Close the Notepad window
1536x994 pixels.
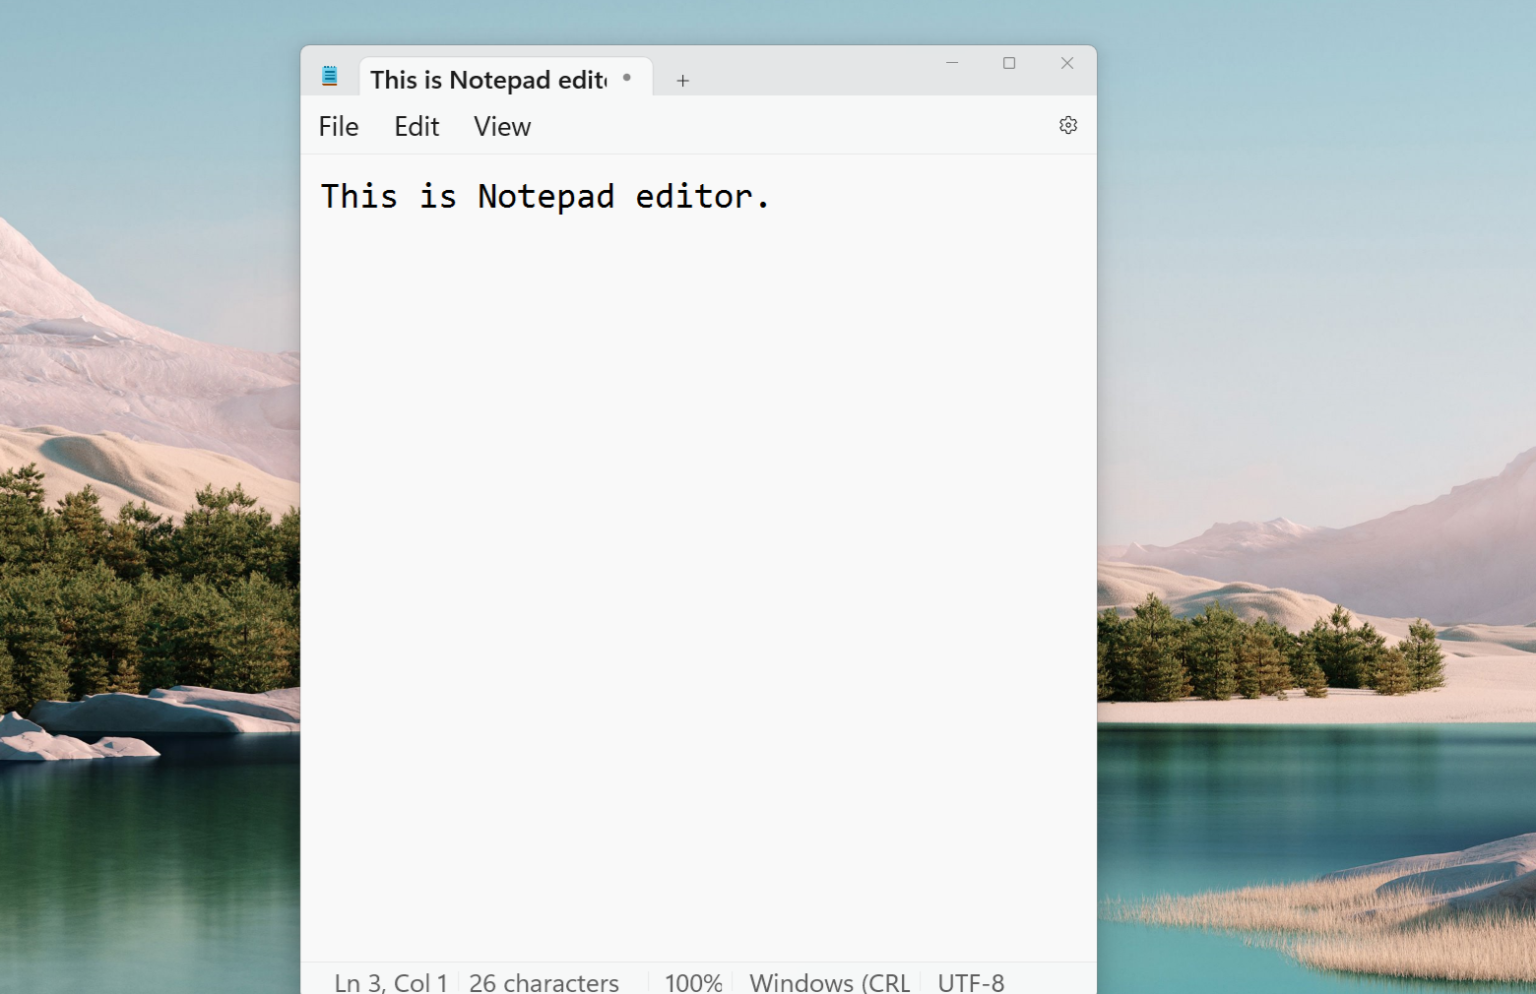pyautogui.click(x=1066, y=63)
